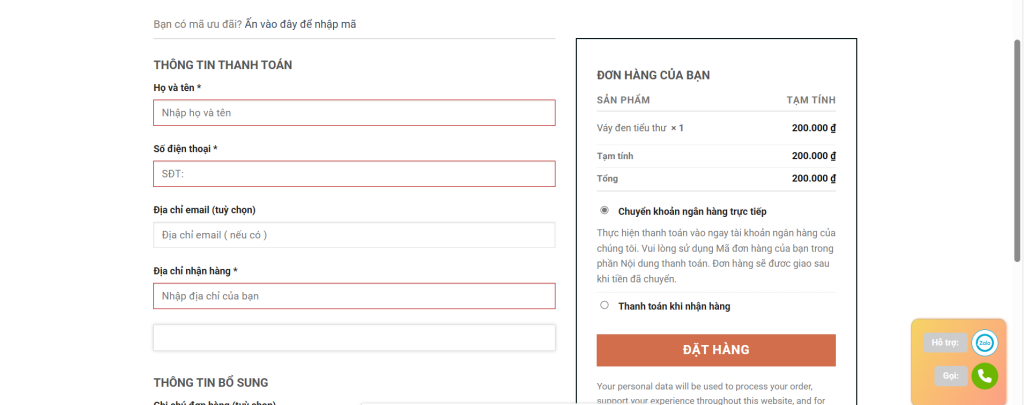
Task: Click the 'SĐT:' phone number field
Action: 354,174
